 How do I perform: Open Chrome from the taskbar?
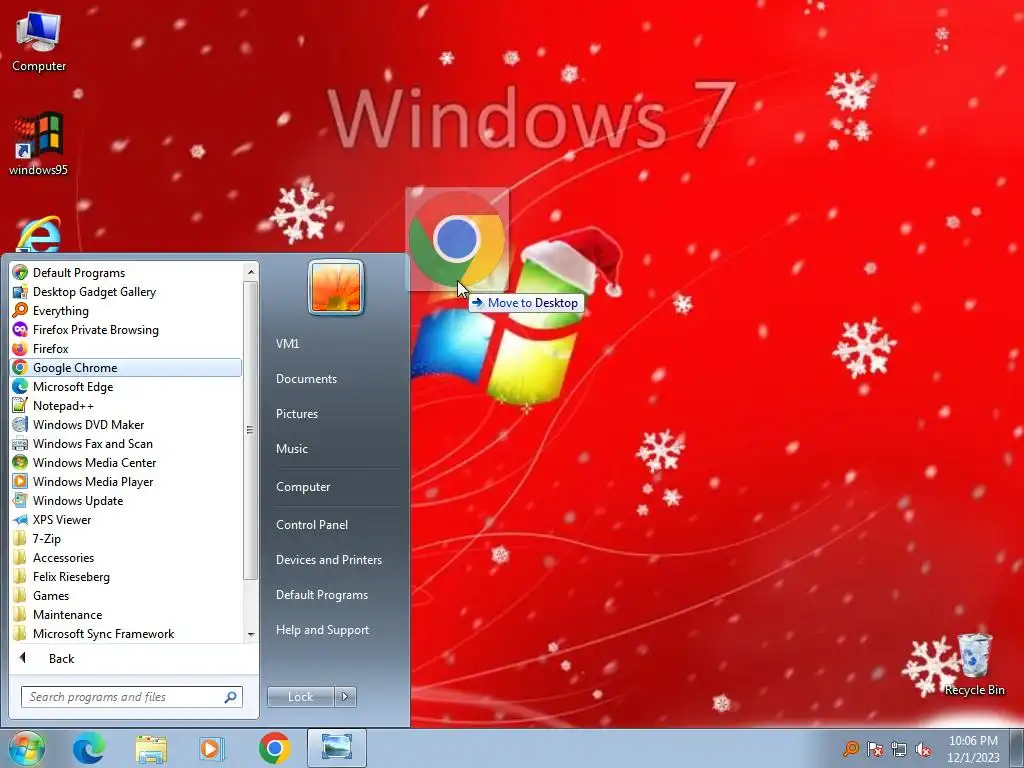tap(274, 748)
